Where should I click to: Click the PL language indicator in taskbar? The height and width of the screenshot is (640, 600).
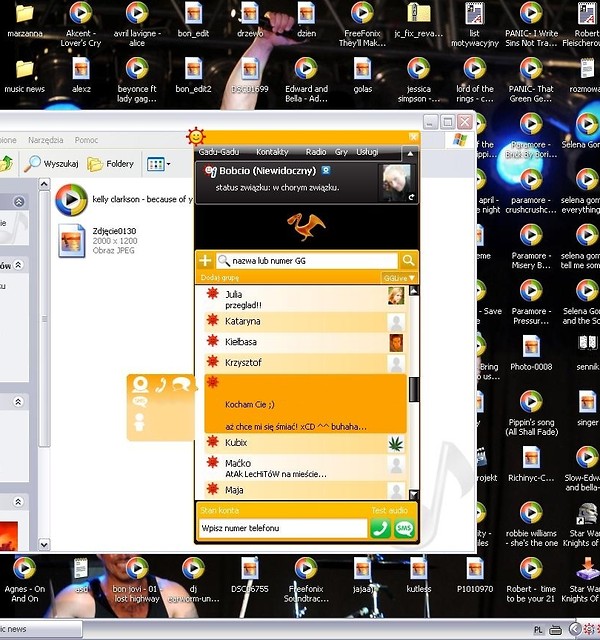[x=538, y=630]
